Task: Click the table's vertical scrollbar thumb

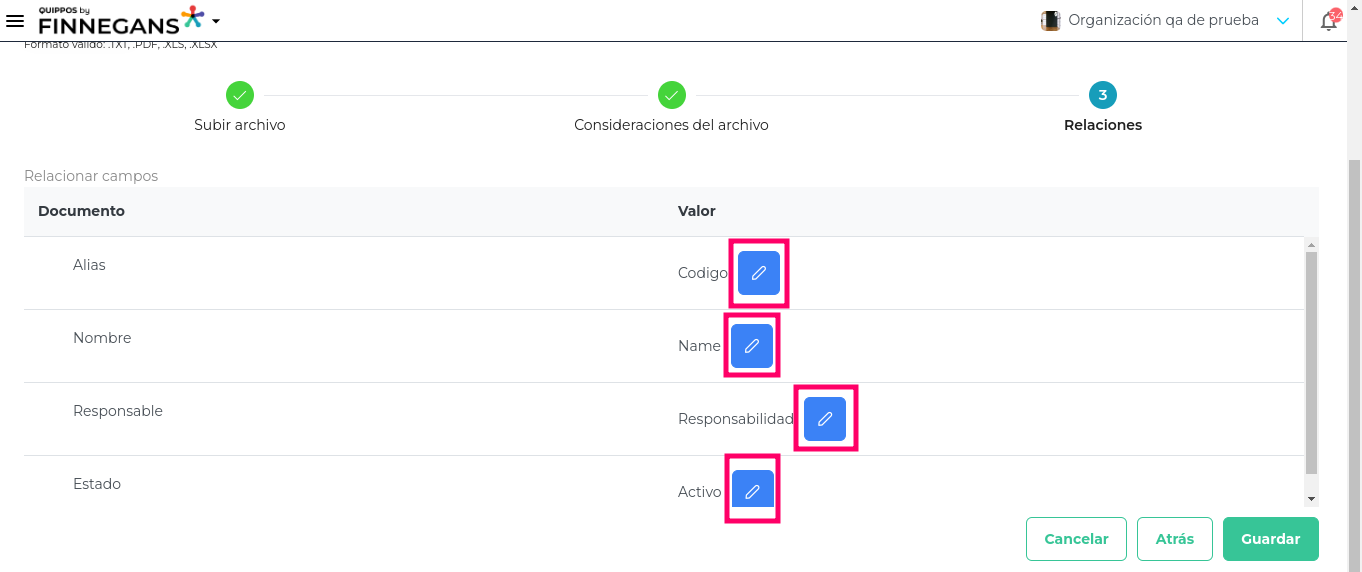Action: [1312, 360]
